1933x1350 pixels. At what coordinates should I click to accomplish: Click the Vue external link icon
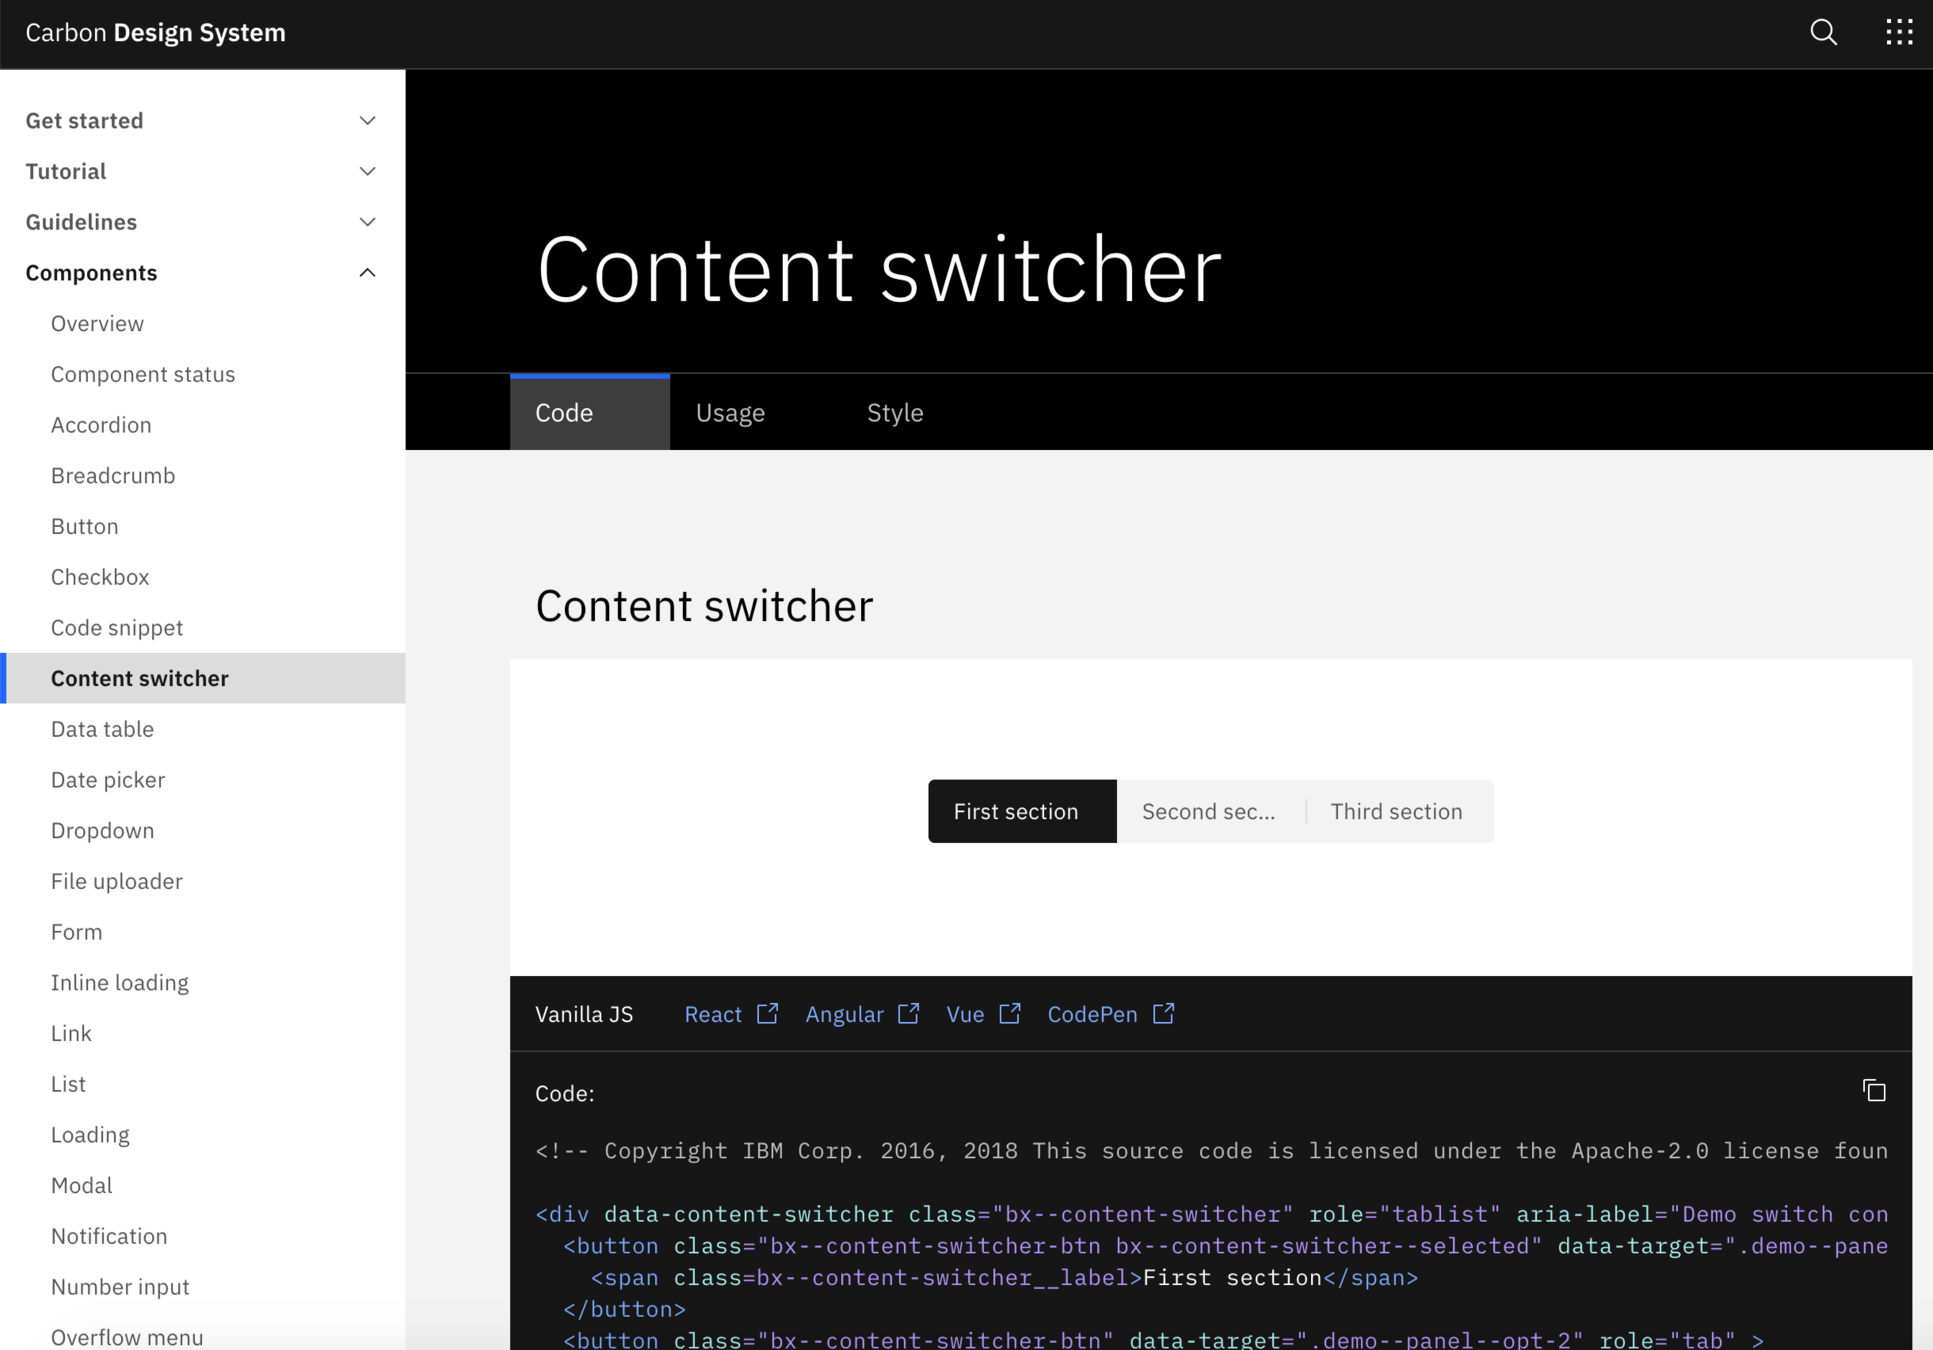pos(1010,1014)
